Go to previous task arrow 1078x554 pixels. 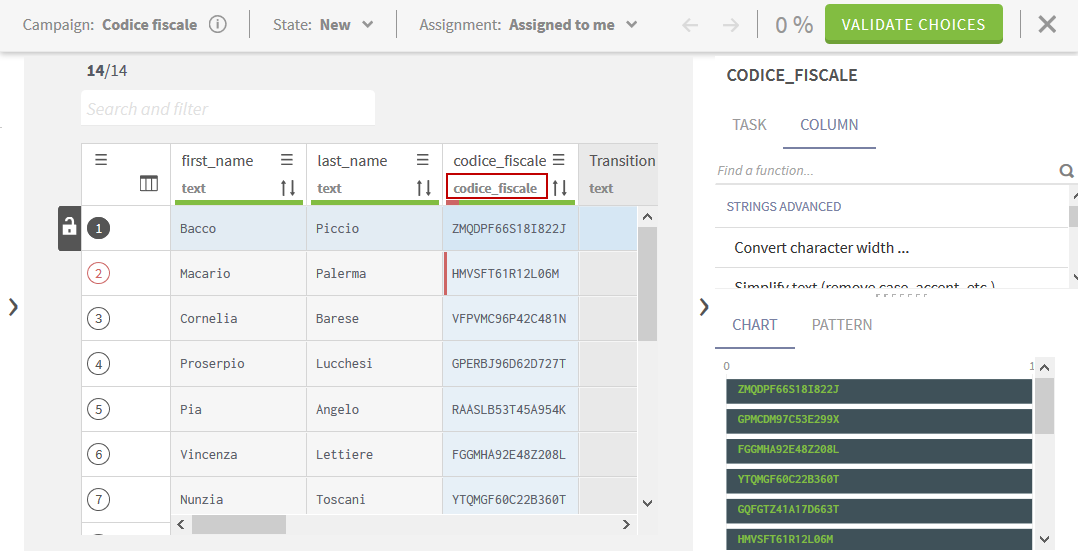pyautogui.click(x=690, y=25)
